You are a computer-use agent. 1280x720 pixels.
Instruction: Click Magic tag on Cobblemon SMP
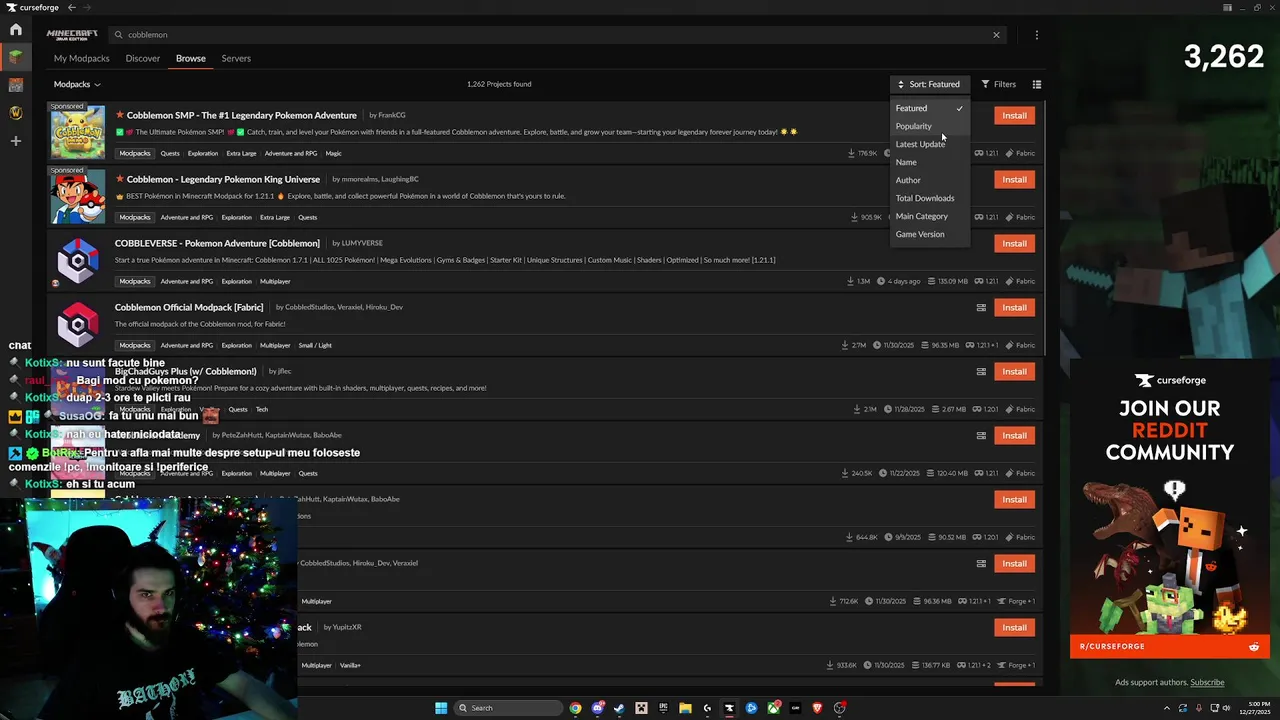point(334,153)
